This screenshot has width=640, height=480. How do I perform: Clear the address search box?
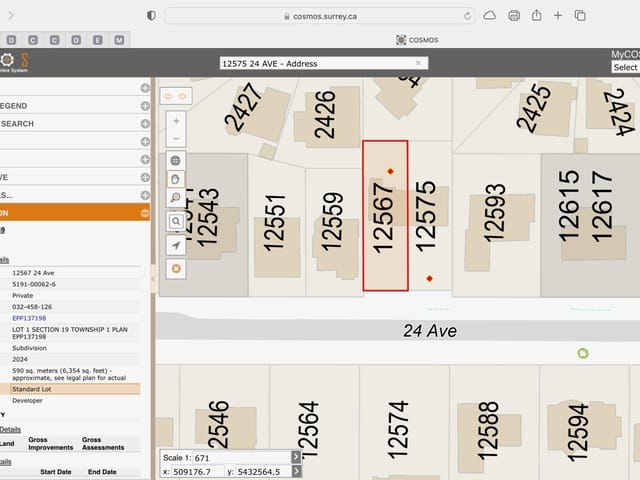[419, 63]
